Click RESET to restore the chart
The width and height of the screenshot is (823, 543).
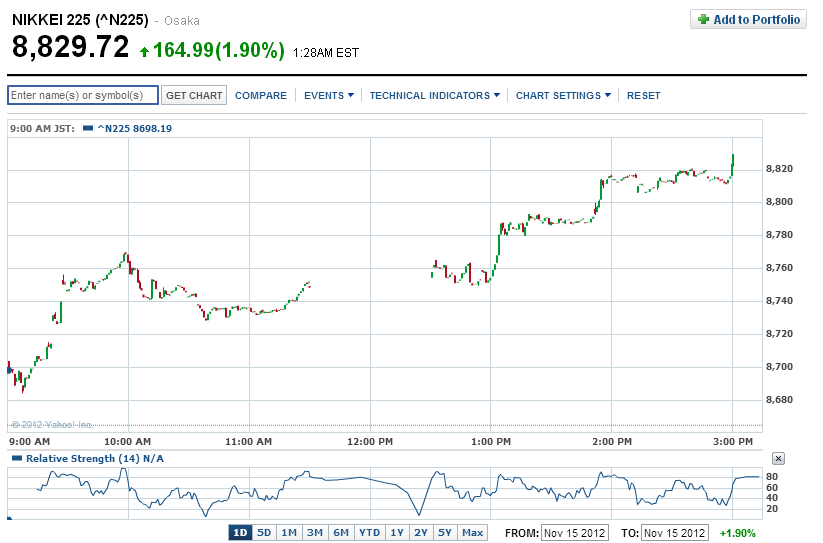tap(643, 96)
